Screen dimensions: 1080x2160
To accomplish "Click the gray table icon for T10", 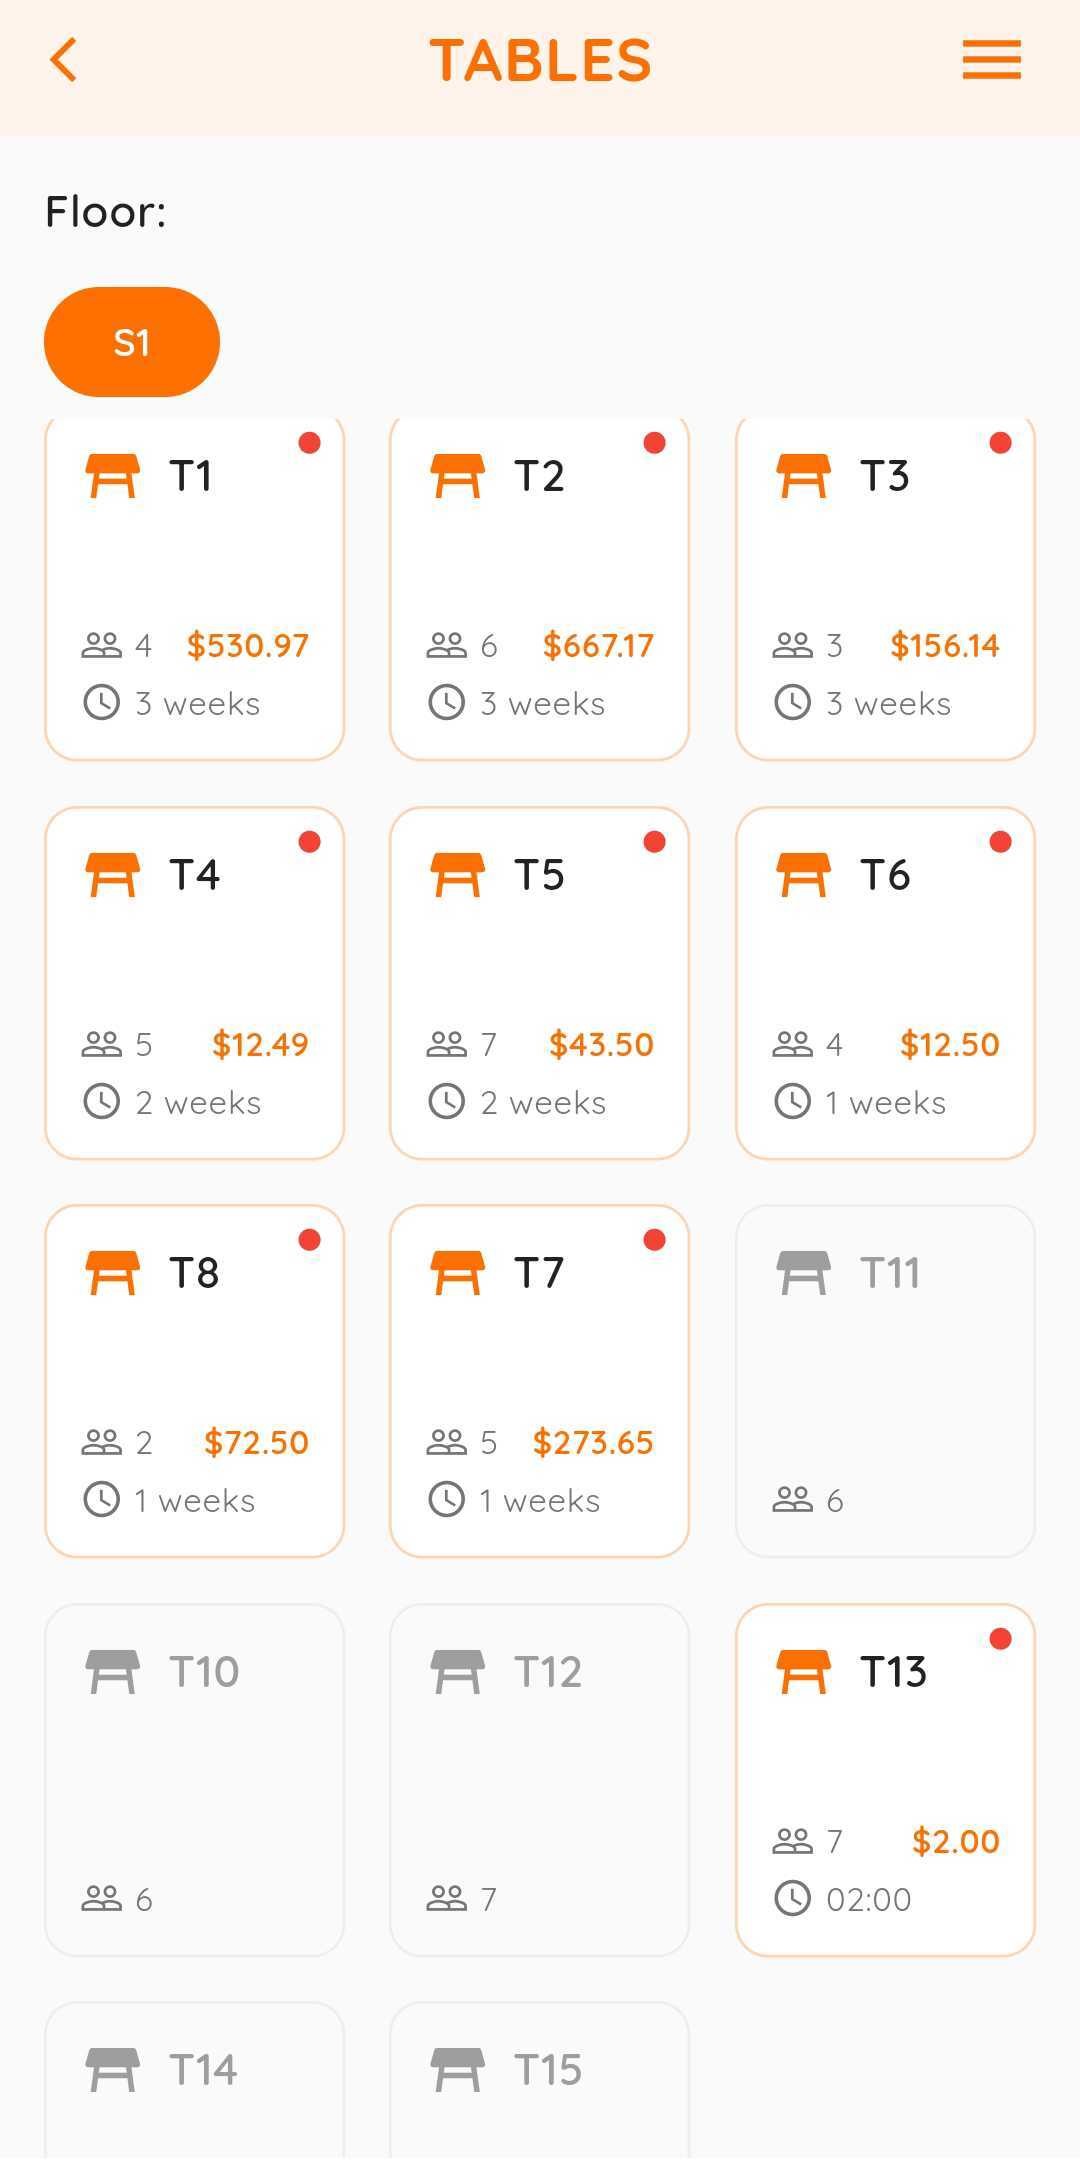I will (111, 1672).
